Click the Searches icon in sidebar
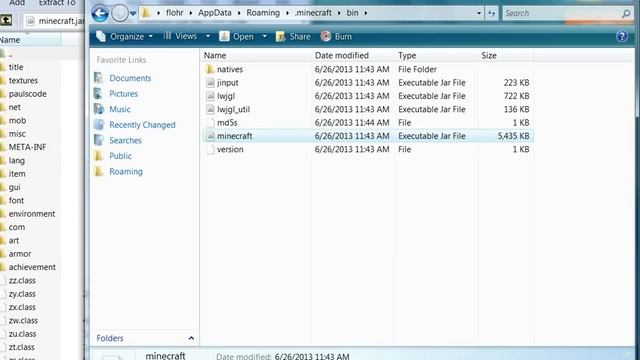 tap(99, 140)
